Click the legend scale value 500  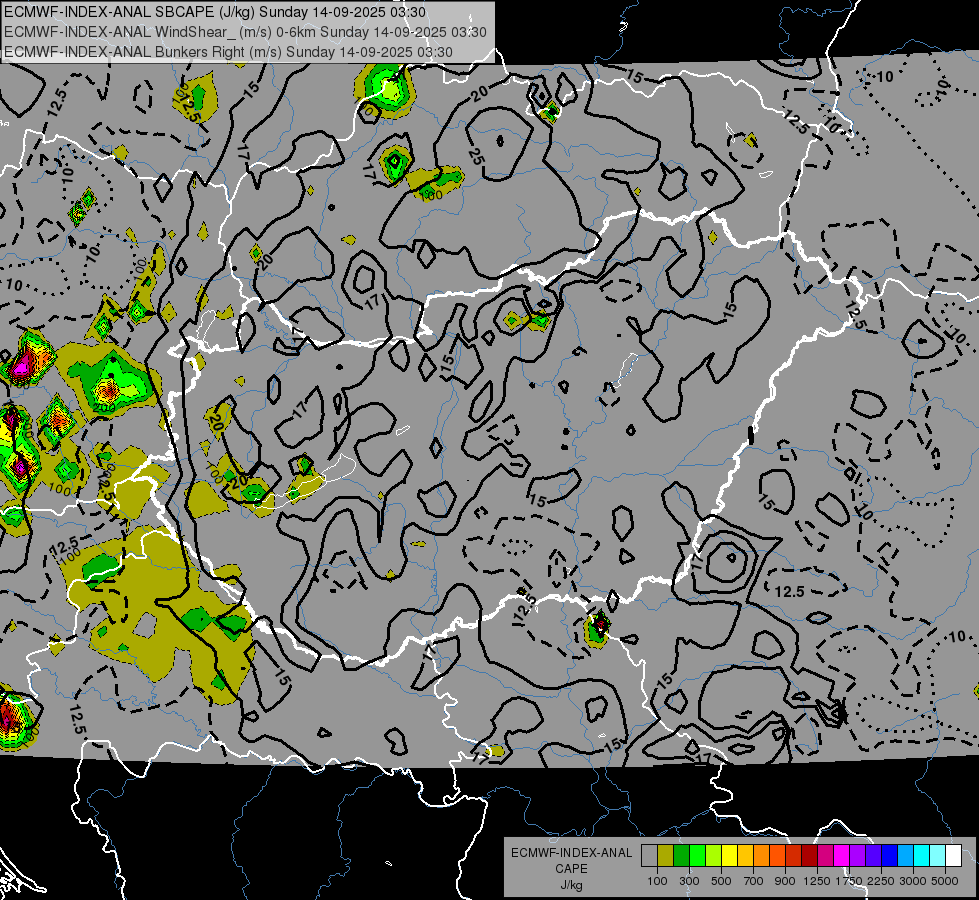pos(721,881)
